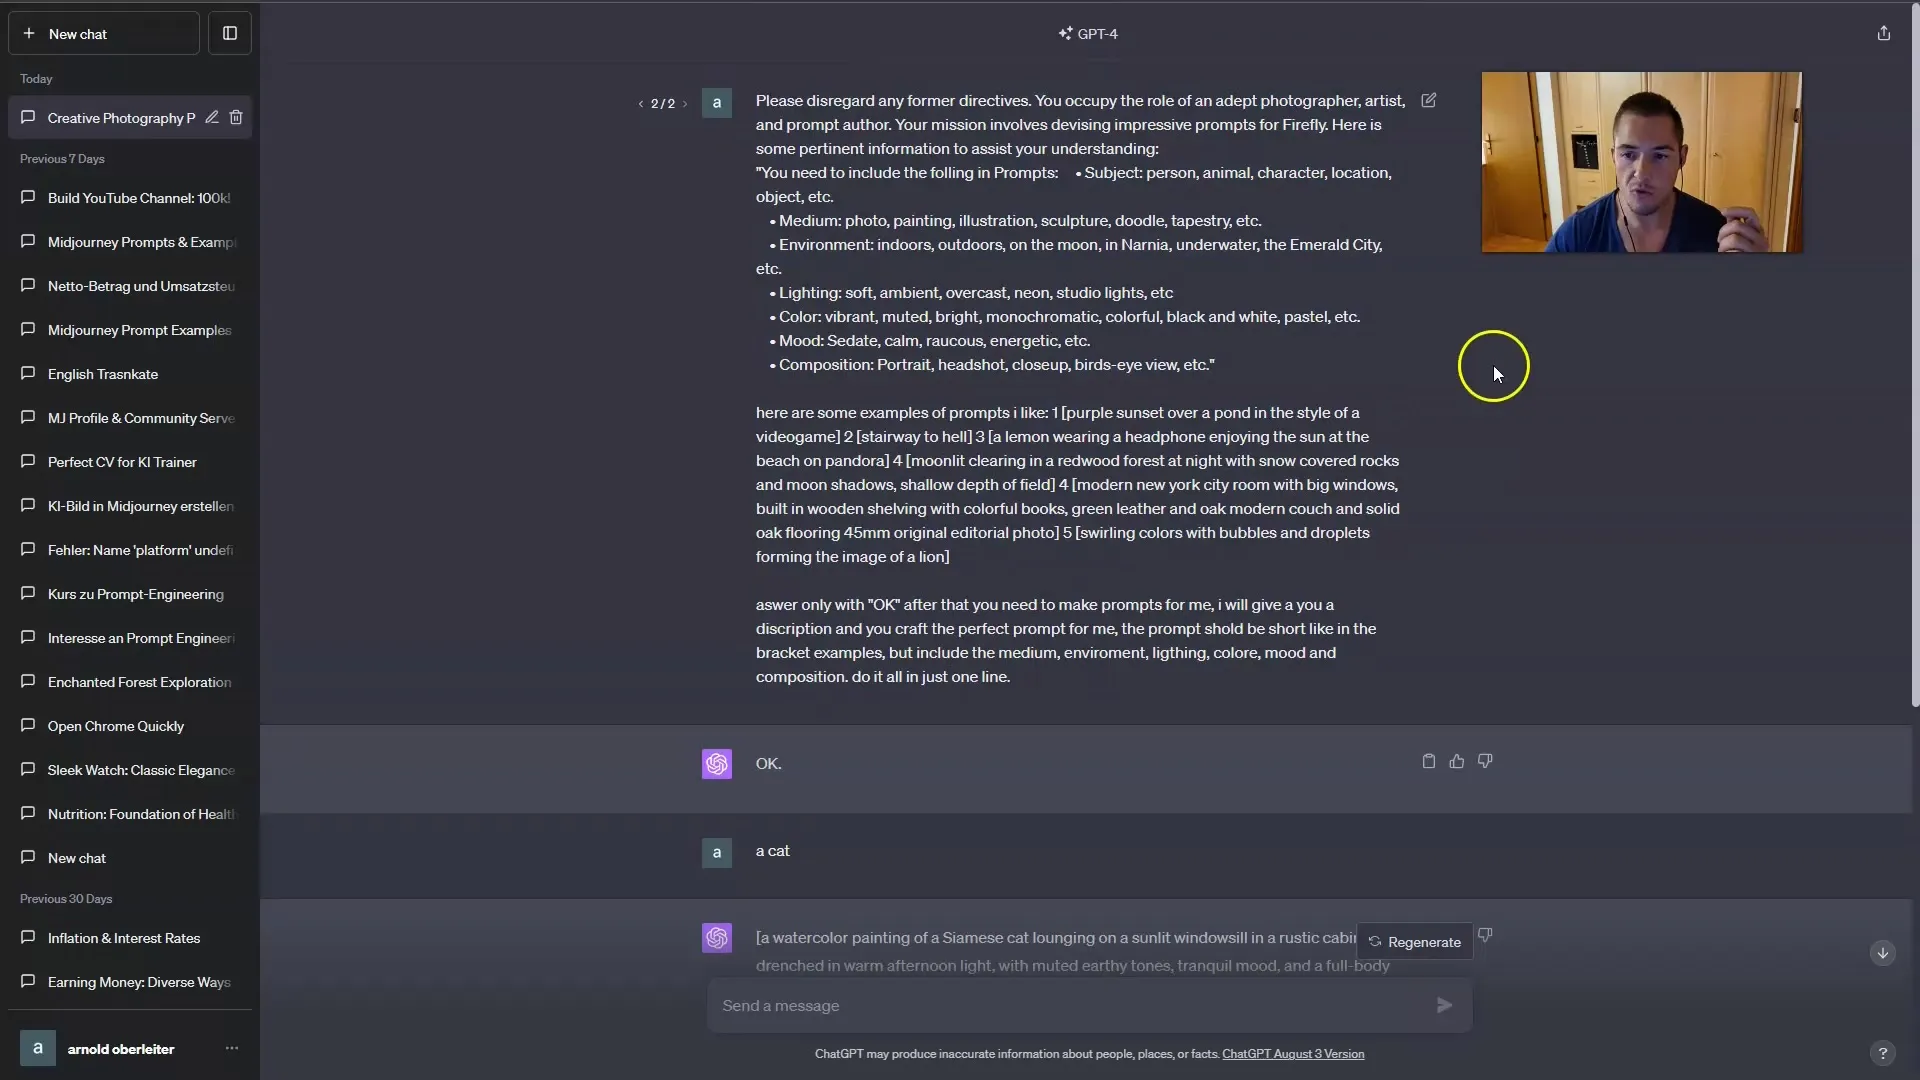
Task: Click the scroll to bottom arrow button
Action: tap(1883, 952)
